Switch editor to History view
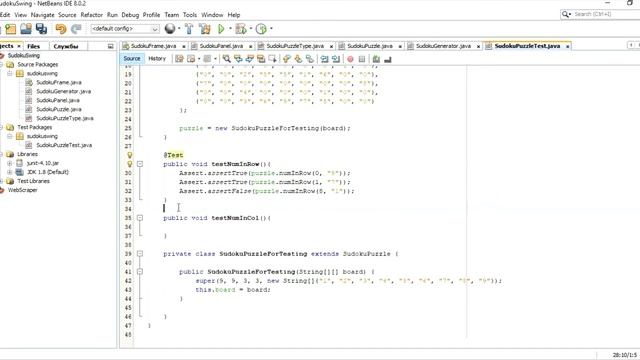This screenshot has width=640, height=360. (x=157, y=59)
